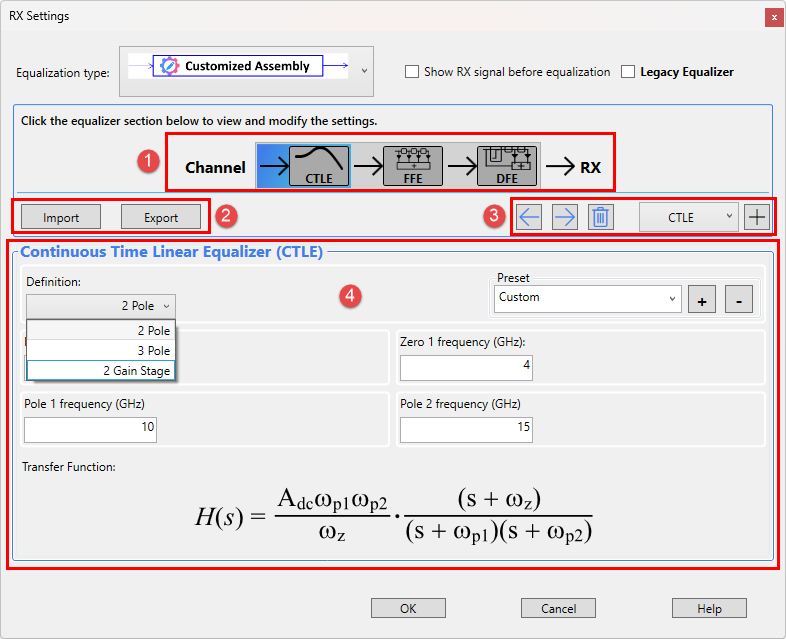
Task: Open the Equalization type dropdown
Action: (364, 71)
